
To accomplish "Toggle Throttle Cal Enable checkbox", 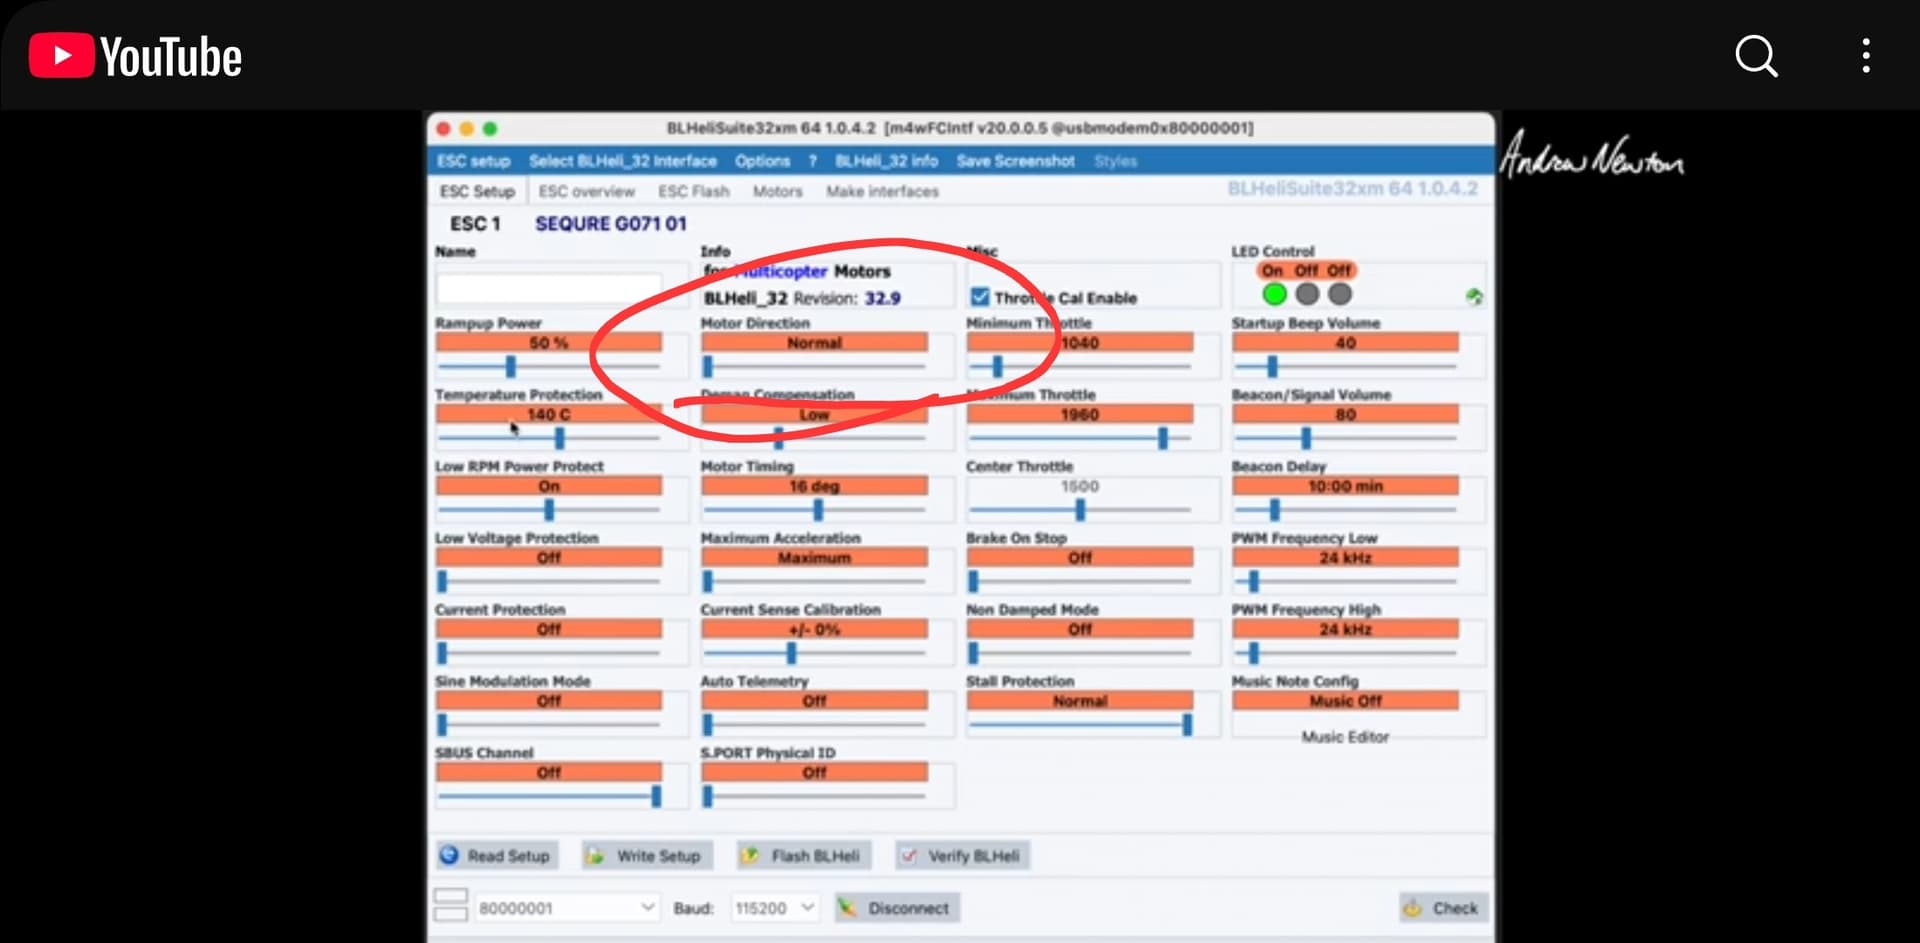I will point(980,297).
